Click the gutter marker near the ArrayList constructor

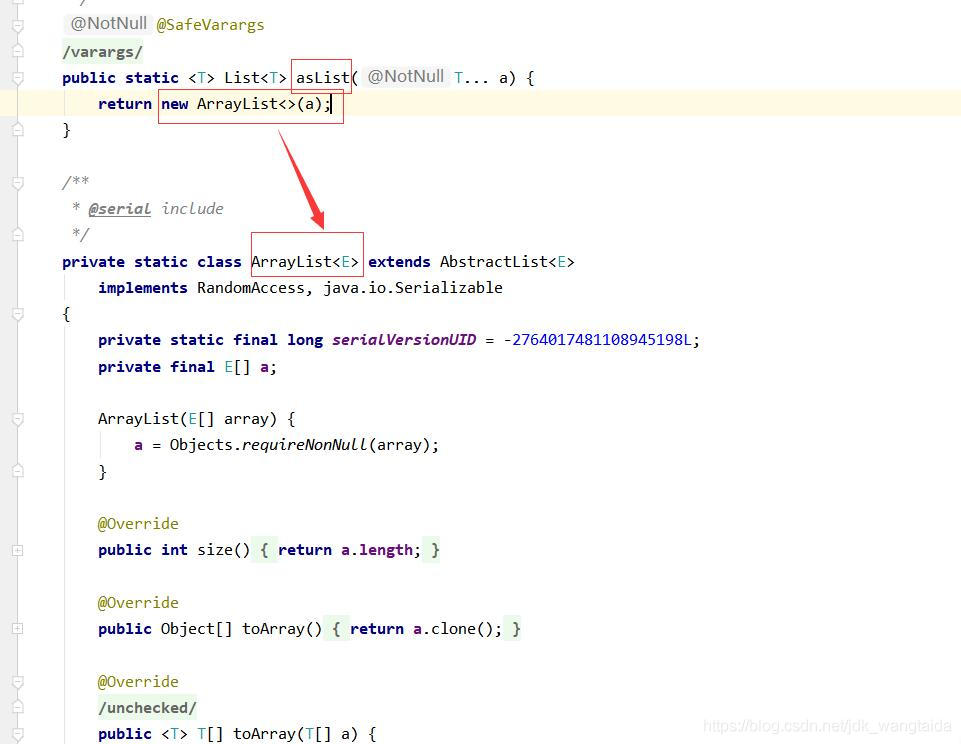click(17, 419)
